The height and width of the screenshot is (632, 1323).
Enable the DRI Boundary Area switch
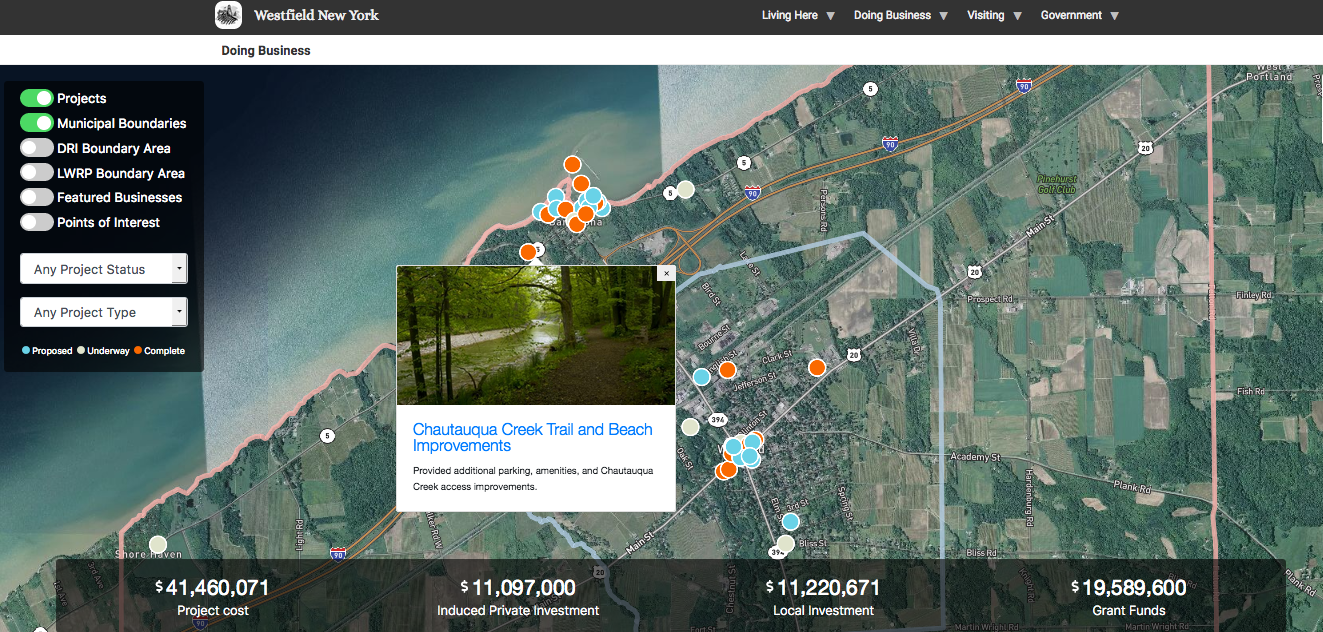click(x=37, y=148)
